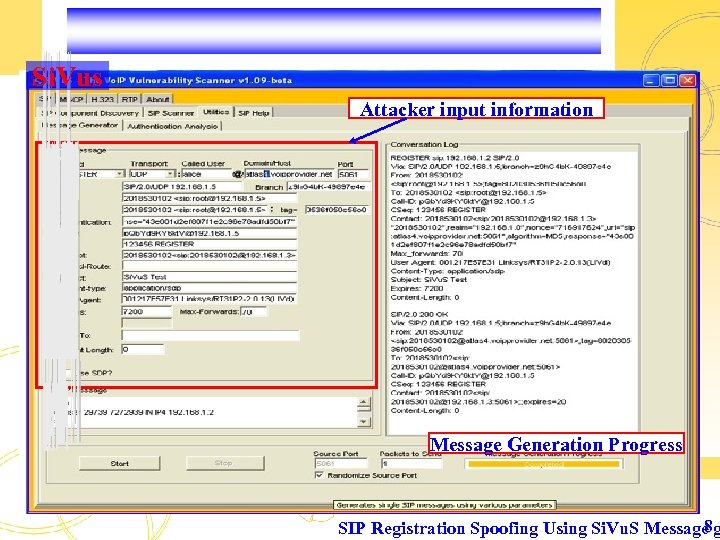Edit the Via SIP/2.0/UDP 192.168.1.5 field
The width and height of the screenshot is (720, 540).
pyautogui.click(x=182, y=187)
